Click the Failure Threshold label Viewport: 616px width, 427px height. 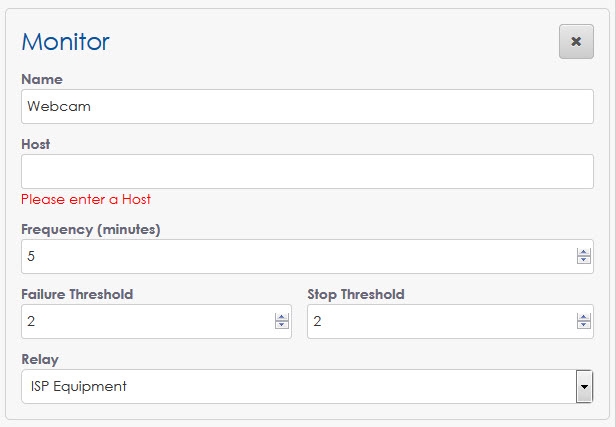point(77,294)
